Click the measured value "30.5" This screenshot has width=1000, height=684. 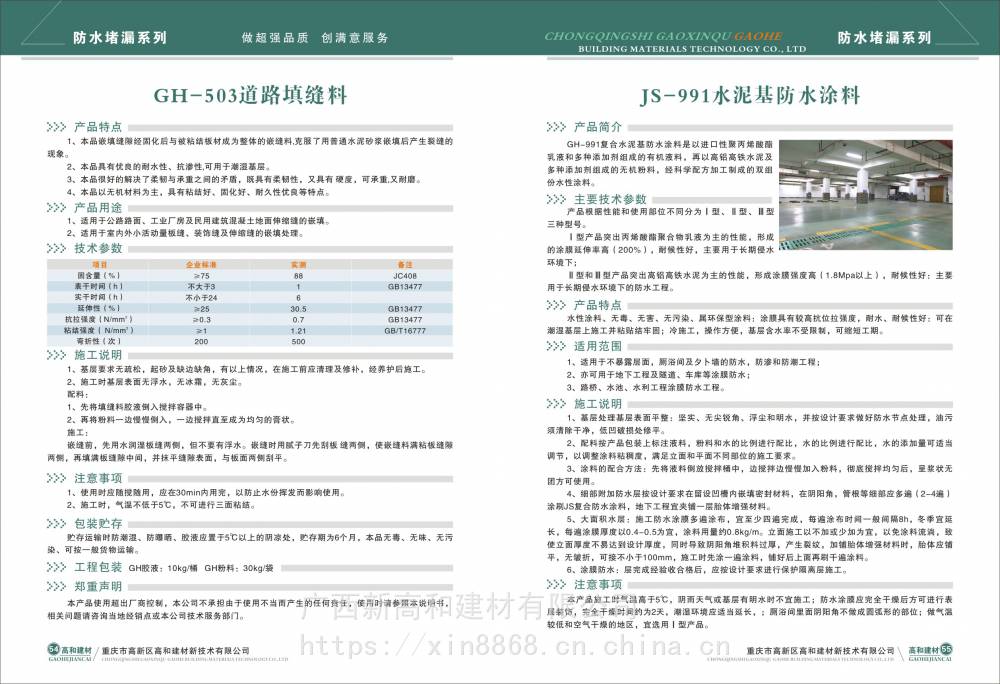(x=298, y=309)
